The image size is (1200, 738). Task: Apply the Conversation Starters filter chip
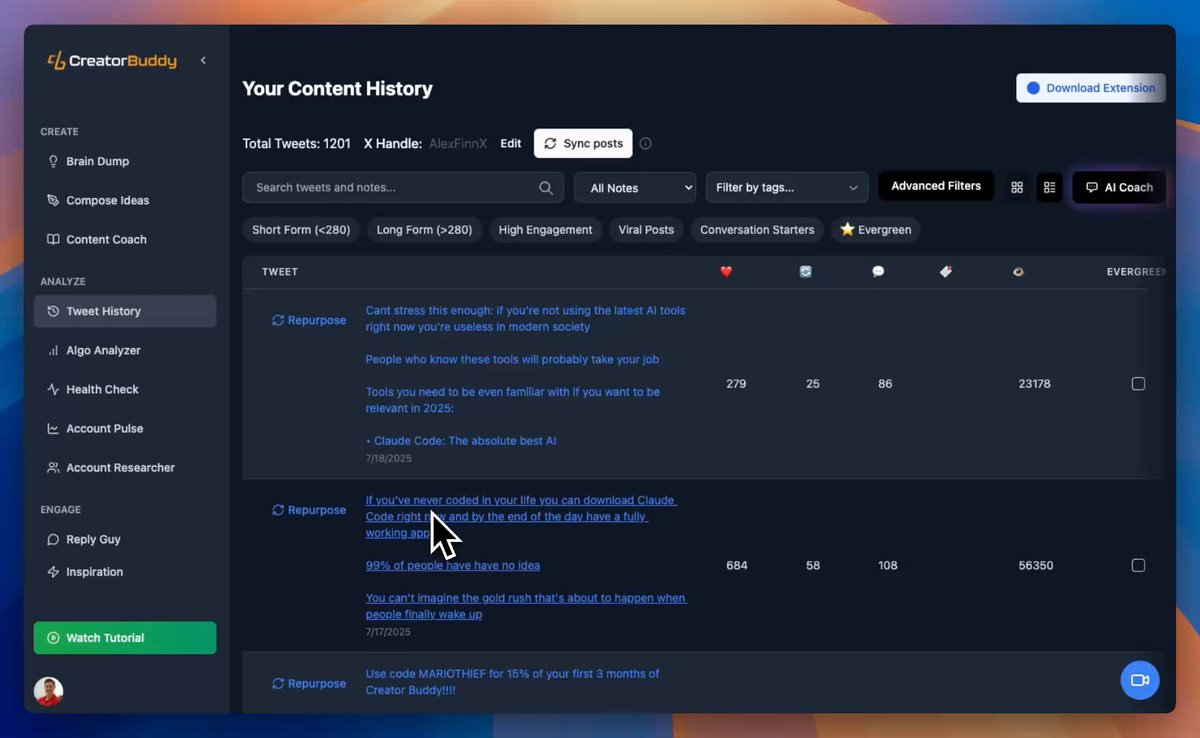click(x=757, y=230)
